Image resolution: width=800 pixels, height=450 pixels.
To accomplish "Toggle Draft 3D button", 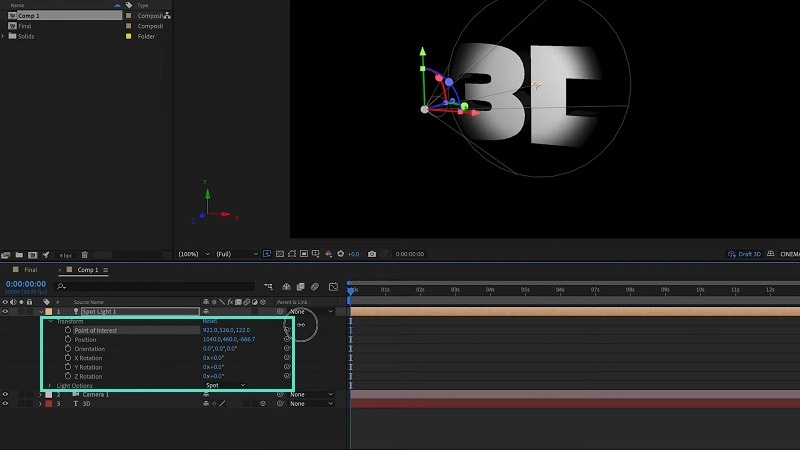I will tap(744, 254).
